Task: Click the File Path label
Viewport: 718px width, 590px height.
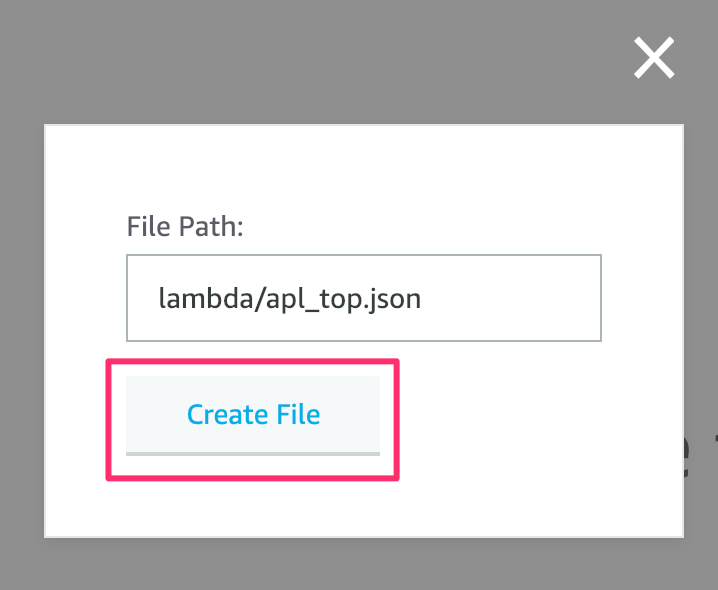Action: [x=185, y=226]
